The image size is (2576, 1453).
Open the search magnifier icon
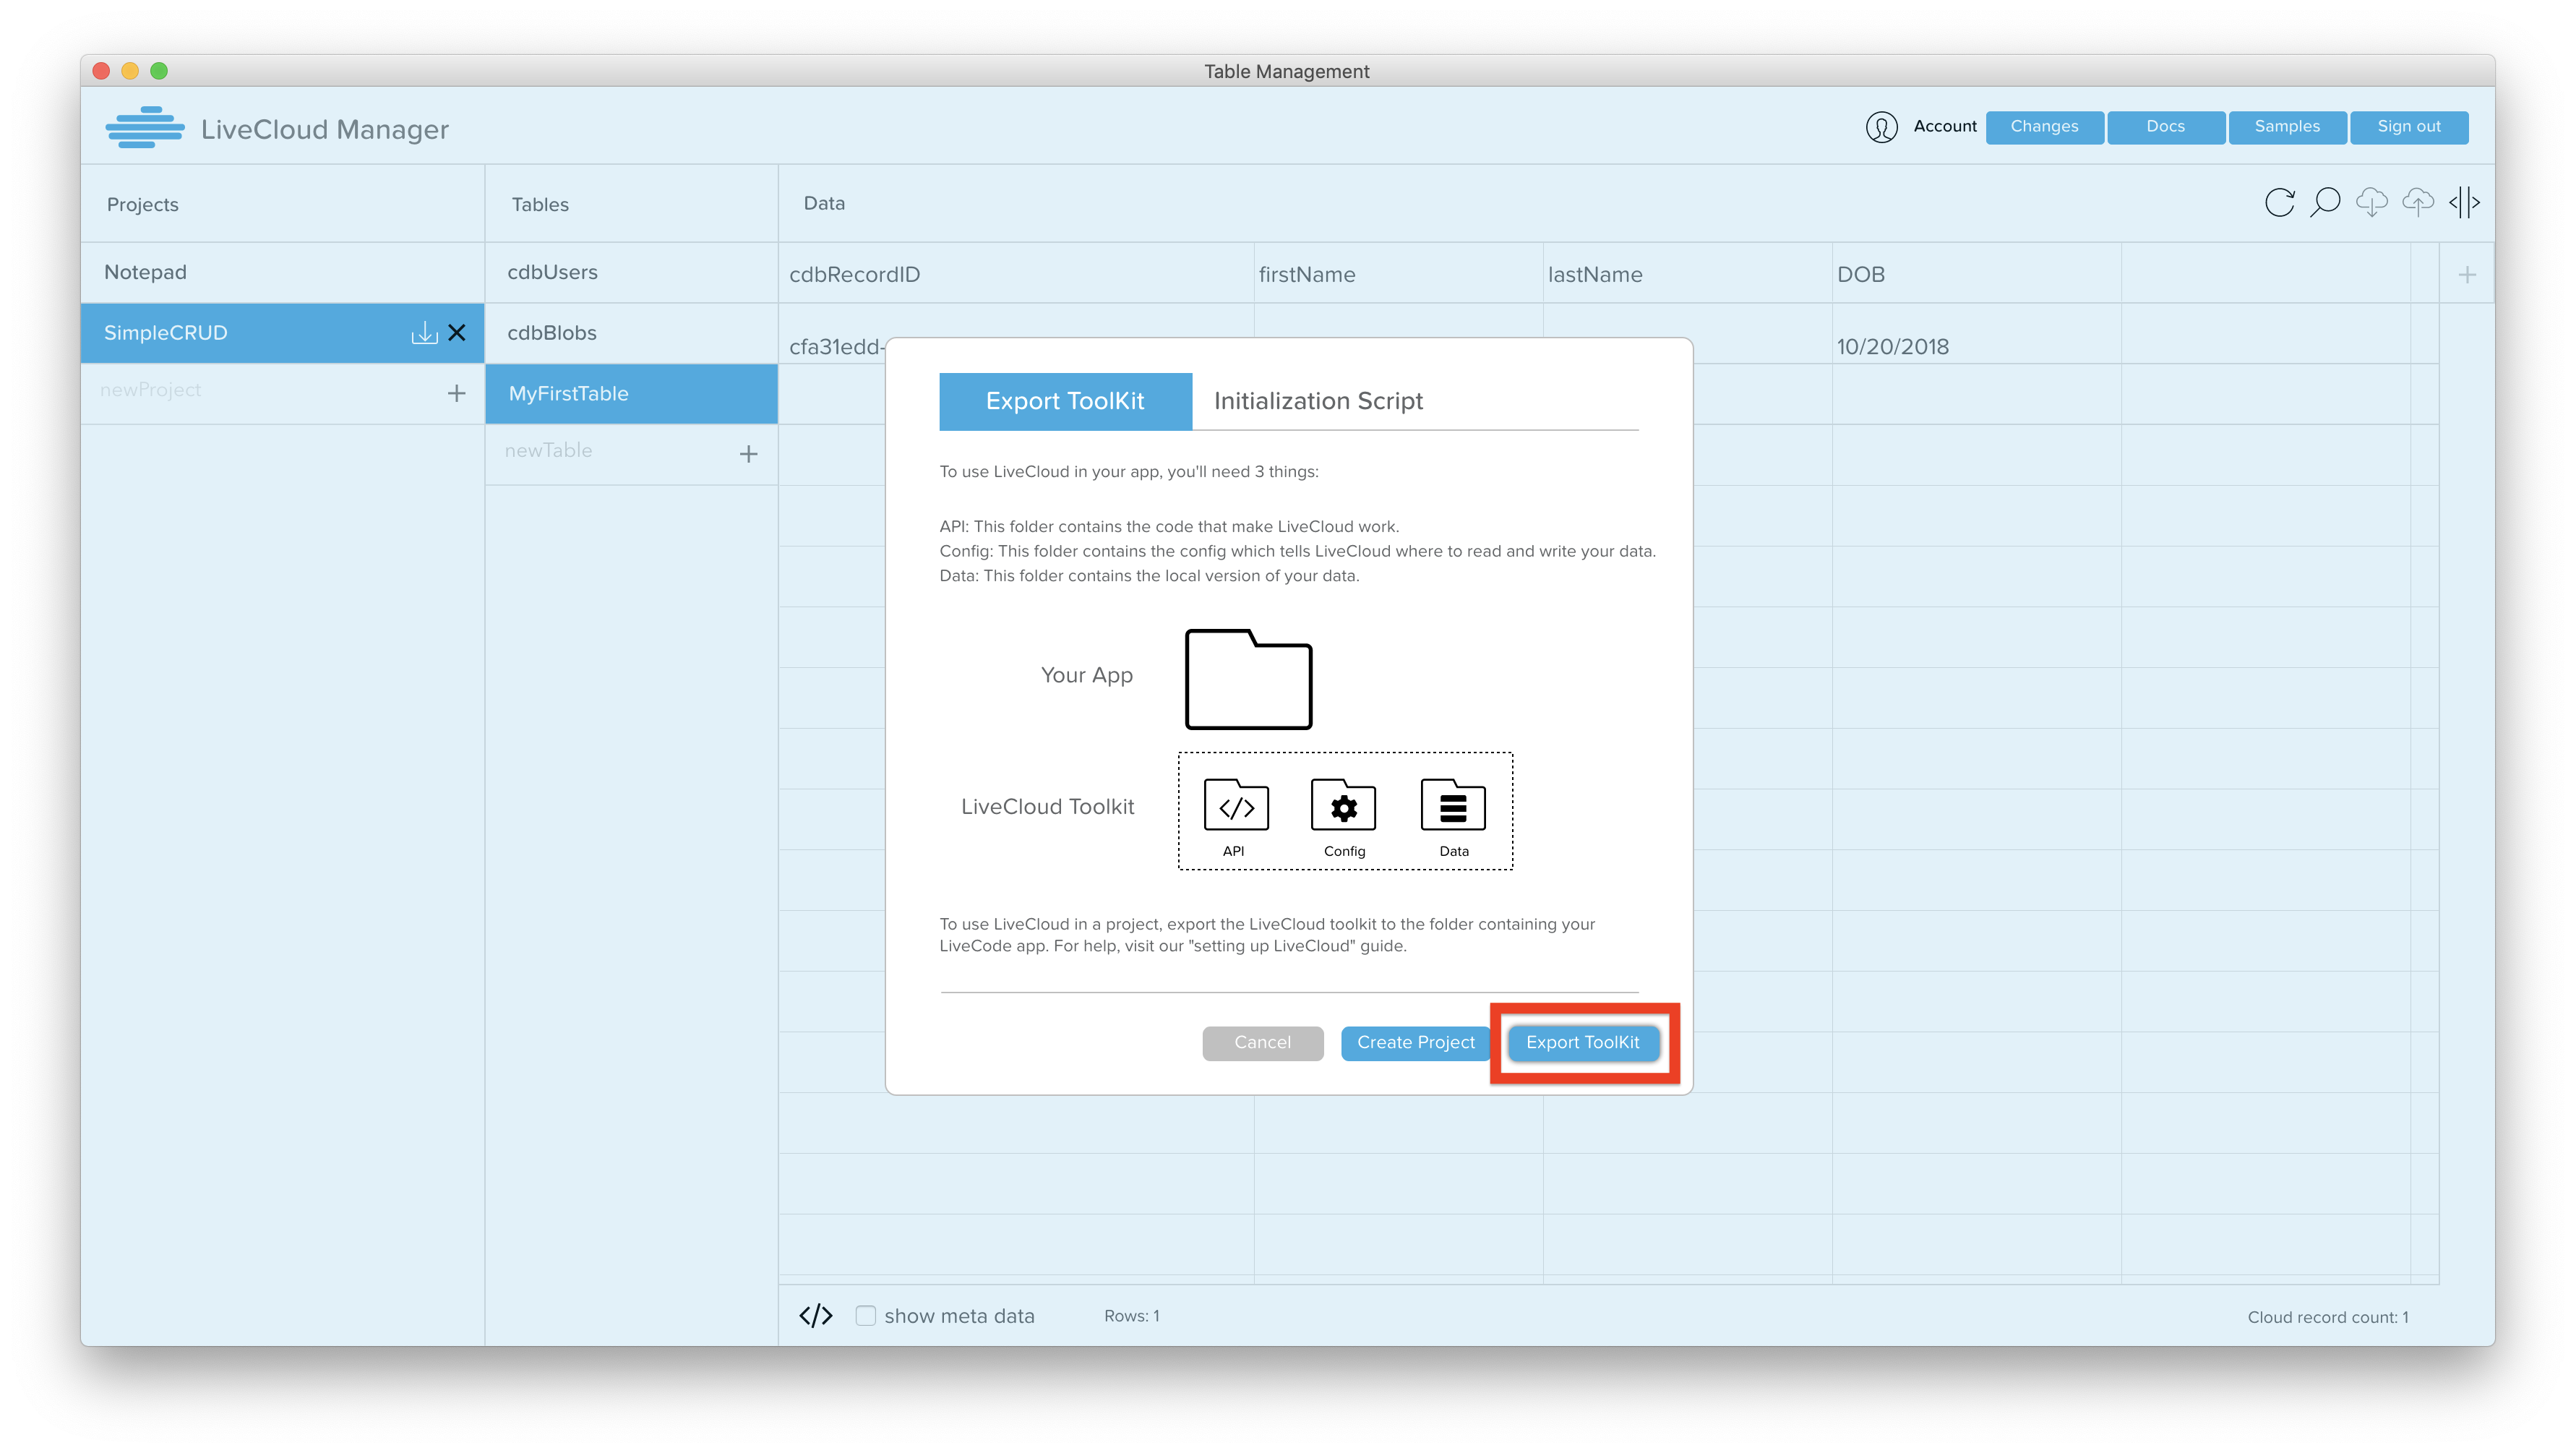2325,203
